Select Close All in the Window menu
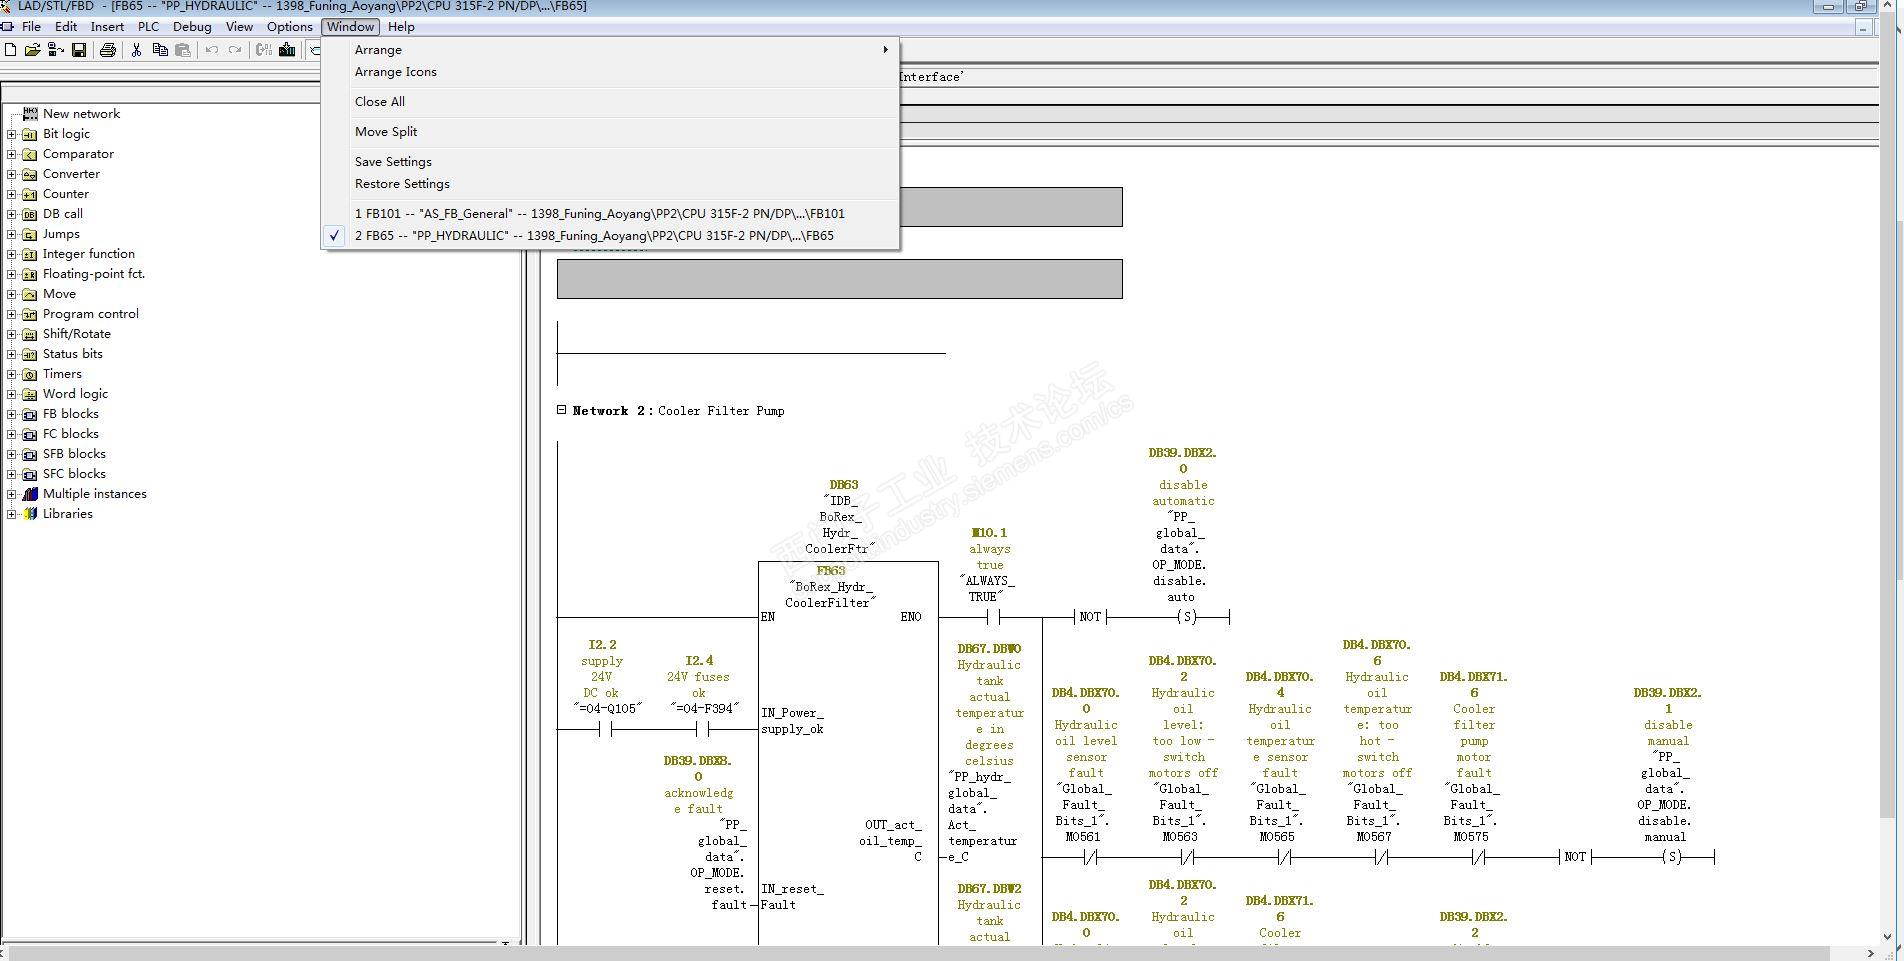Viewport: 1904px width, 961px height. 610,102
